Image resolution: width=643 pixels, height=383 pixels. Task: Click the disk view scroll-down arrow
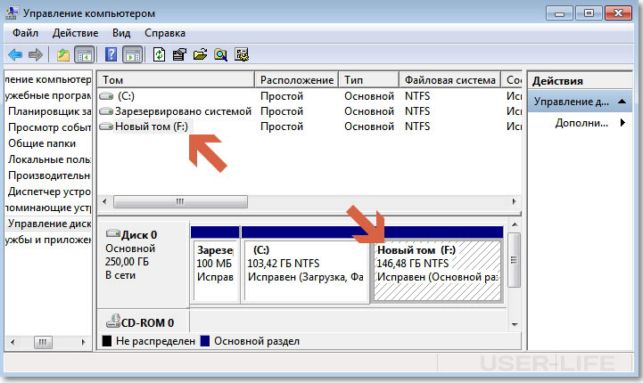tap(514, 324)
